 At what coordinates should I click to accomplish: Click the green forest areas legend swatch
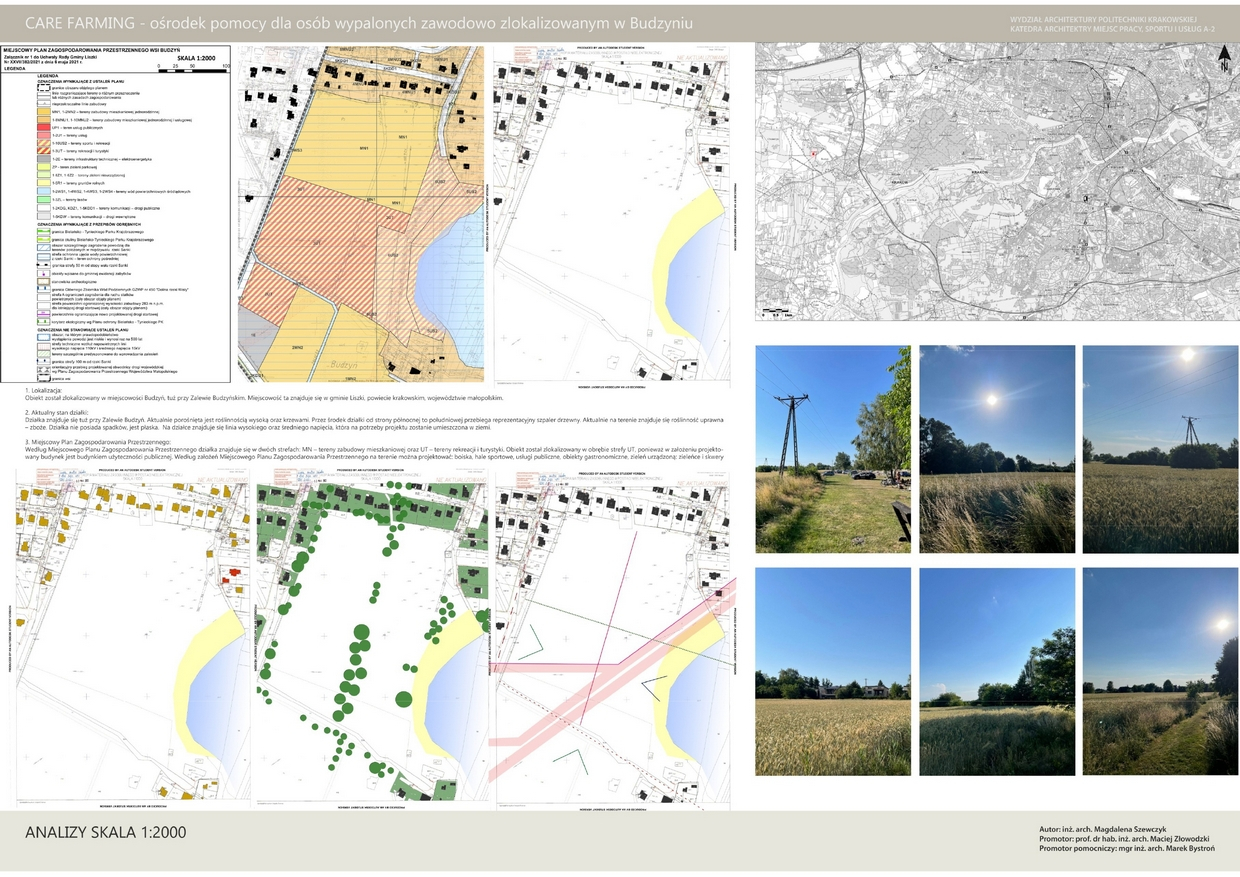coord(43,199)
